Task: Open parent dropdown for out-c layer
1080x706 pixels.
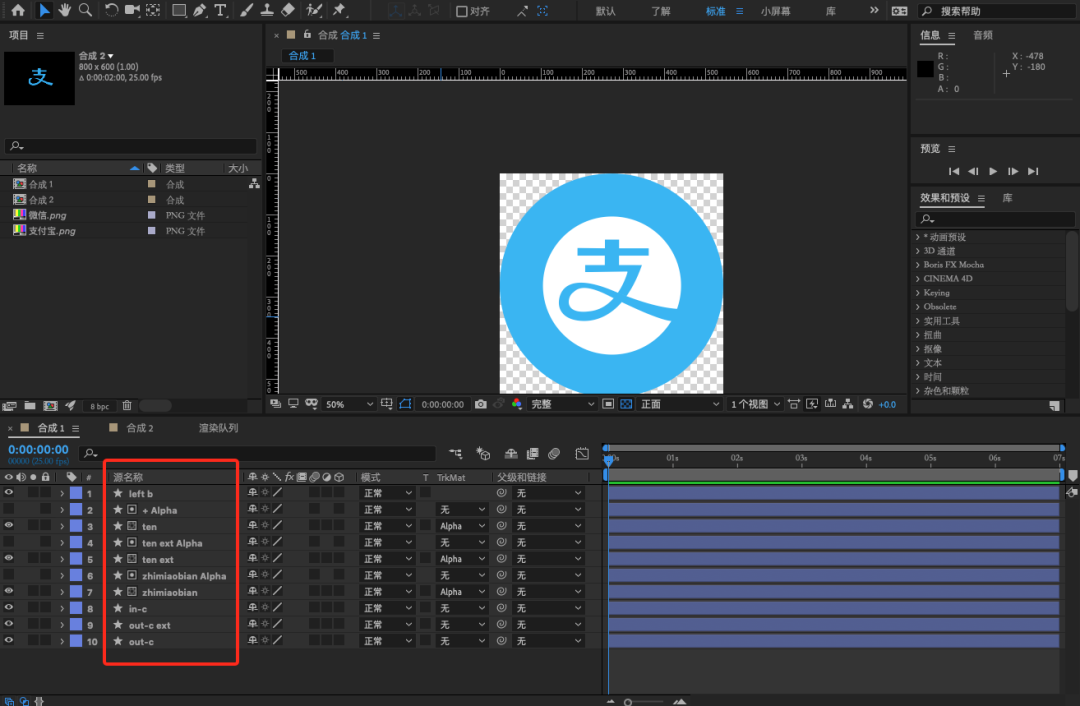Action: [549, 641]
